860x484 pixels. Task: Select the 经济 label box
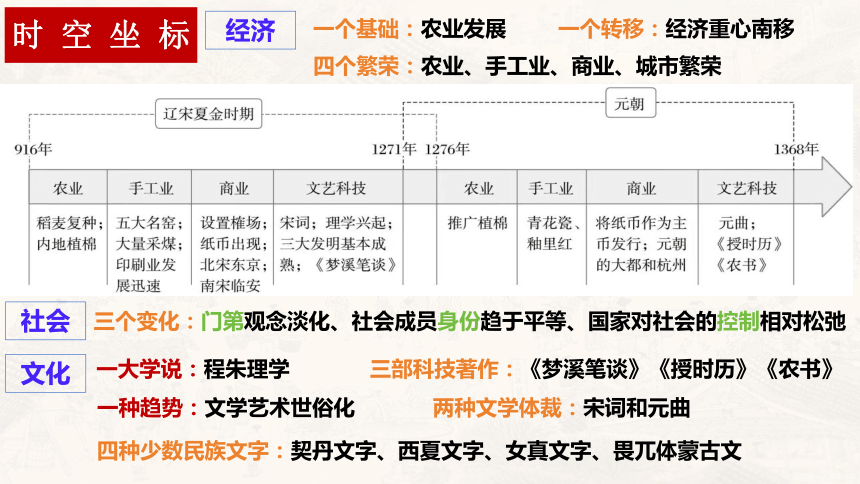point(250,30)
